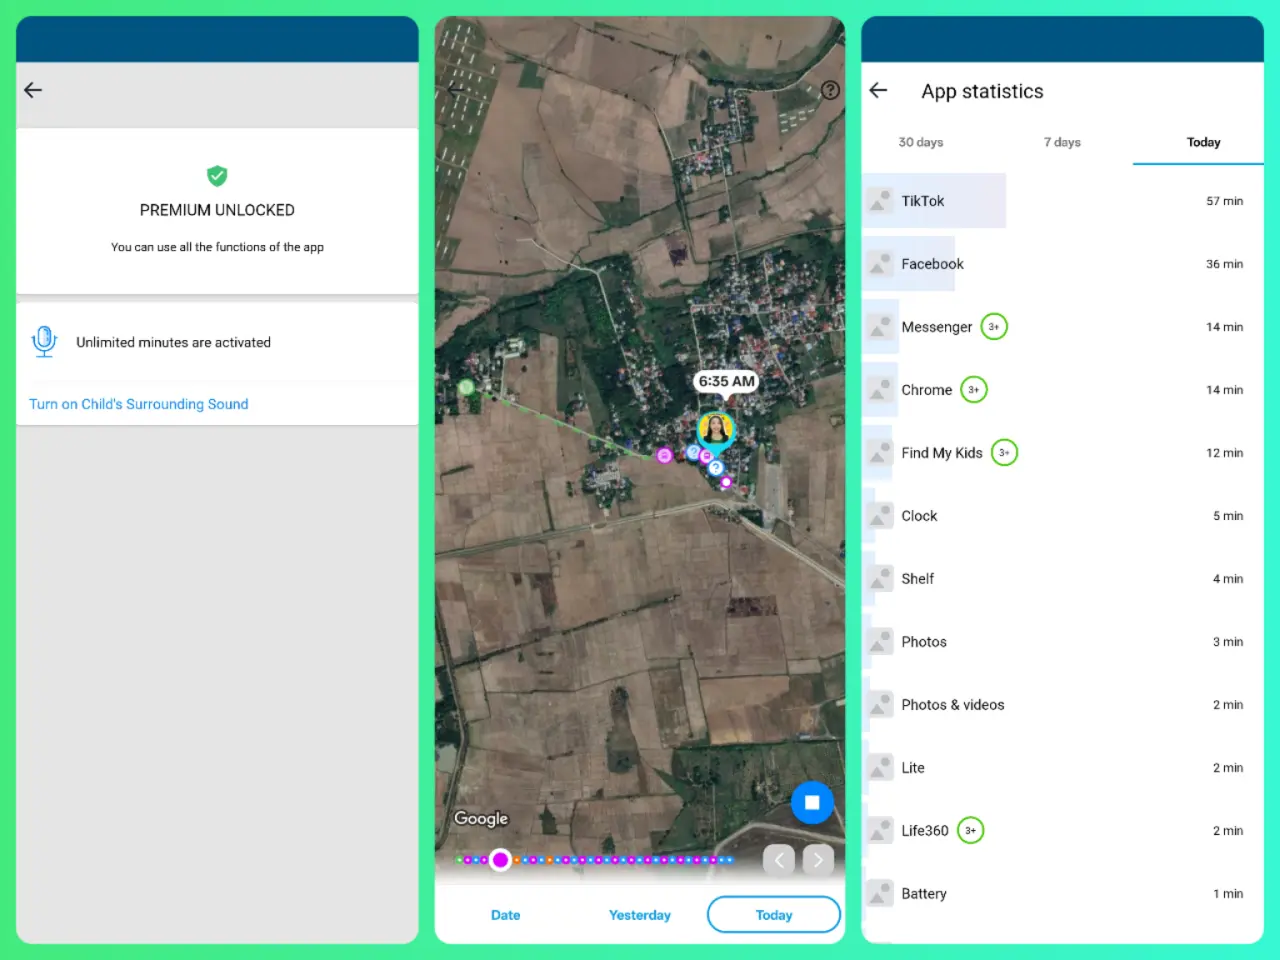Go back from the Premium Unlocked screen
1280x960 pixels.
pyautogui.click(x=33, y=90)
